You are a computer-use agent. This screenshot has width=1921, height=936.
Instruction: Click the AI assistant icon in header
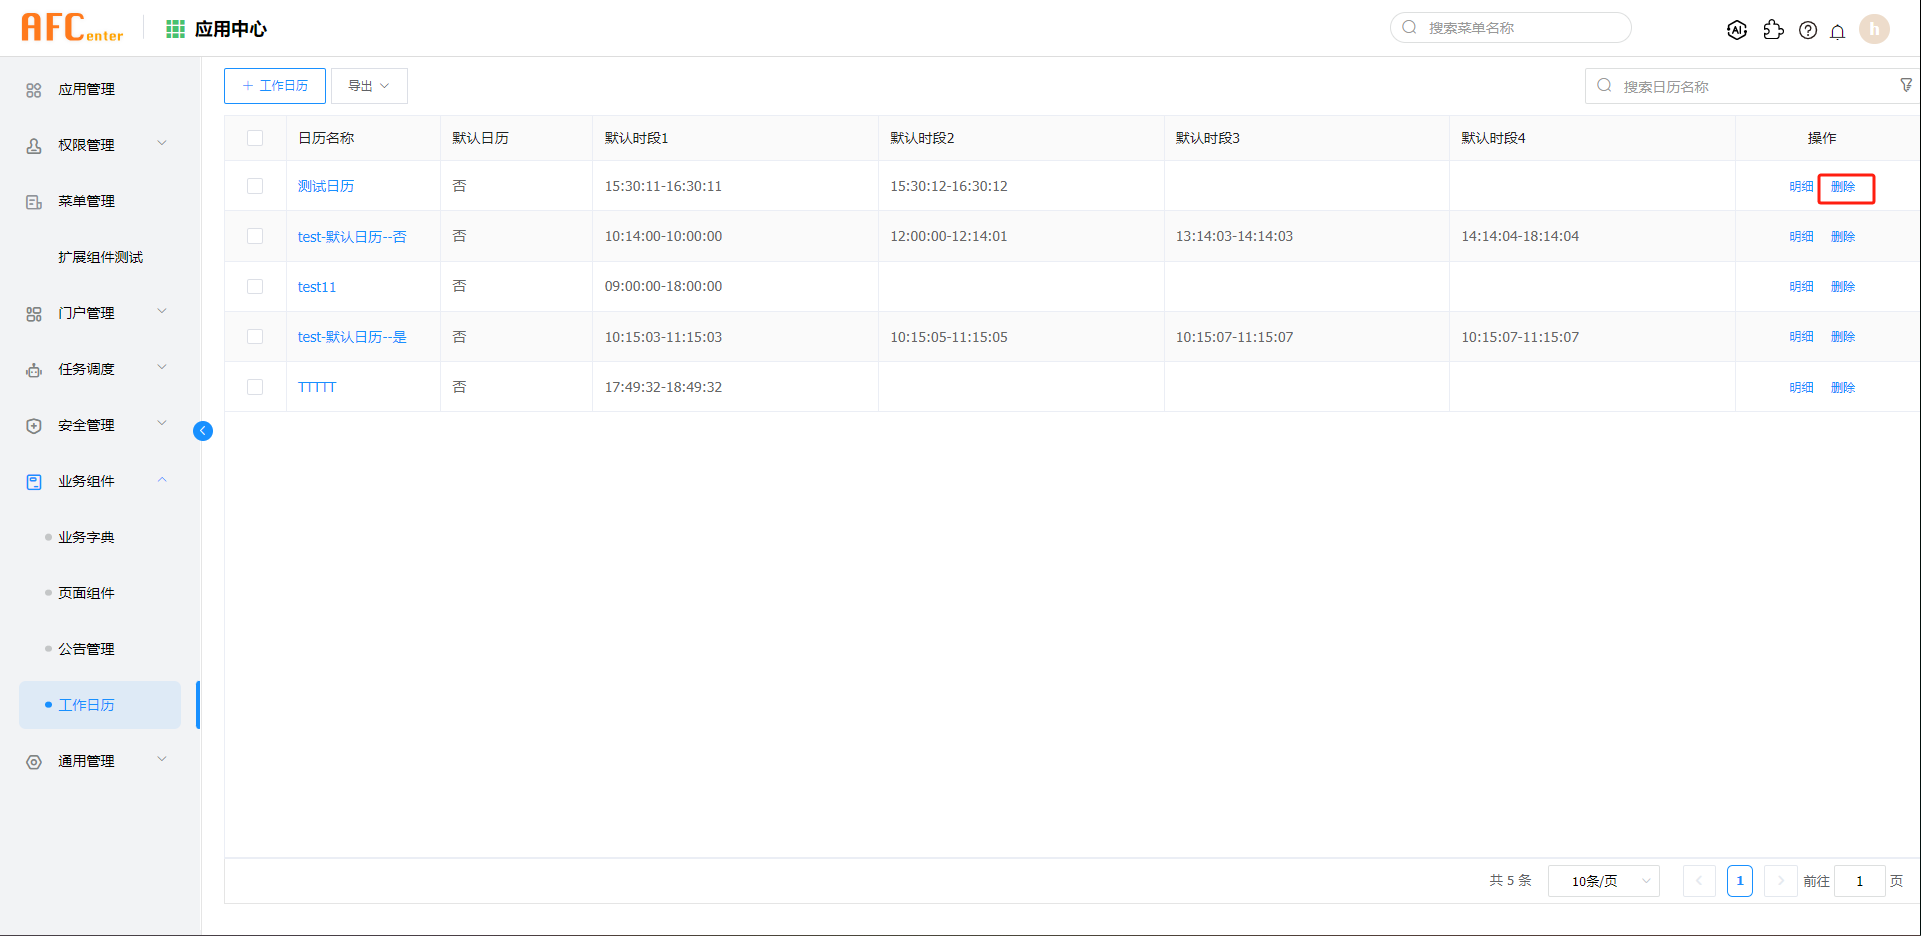coord(1737,30)
